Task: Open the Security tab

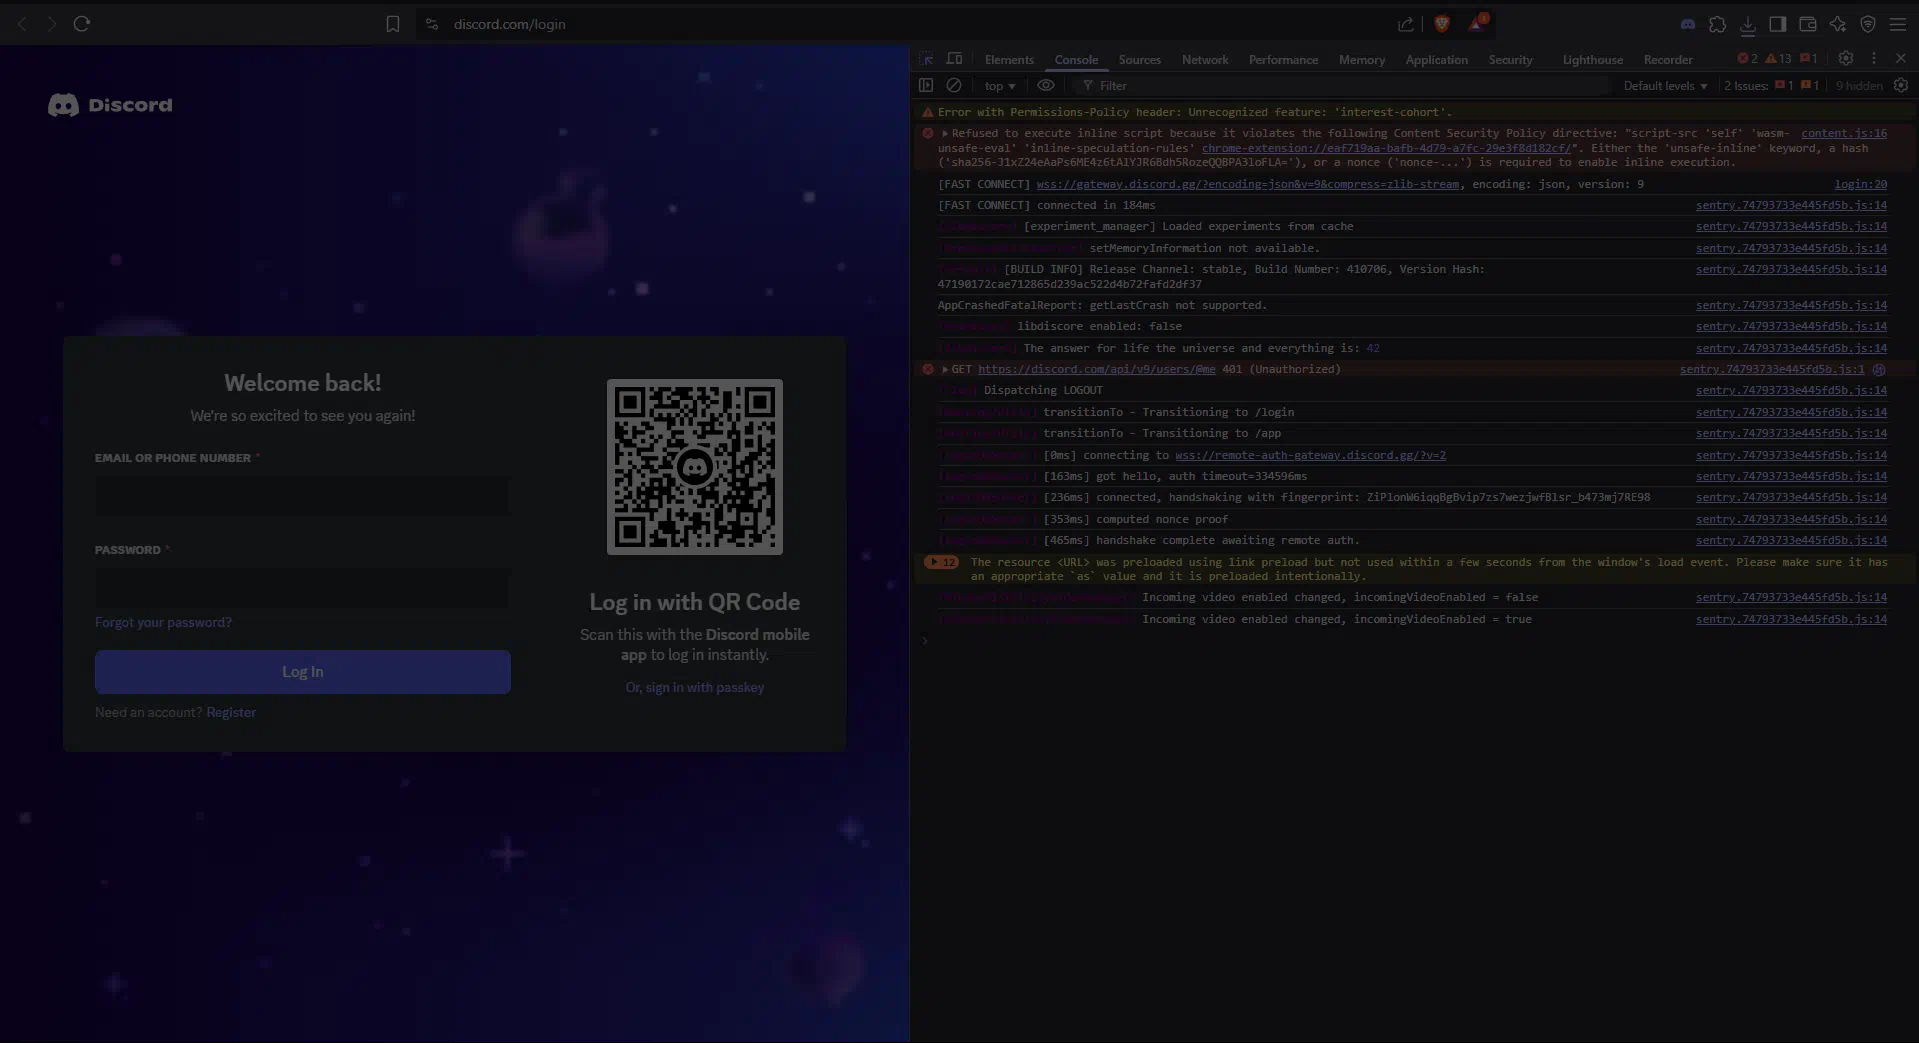Action: (x=1510, y=60)
